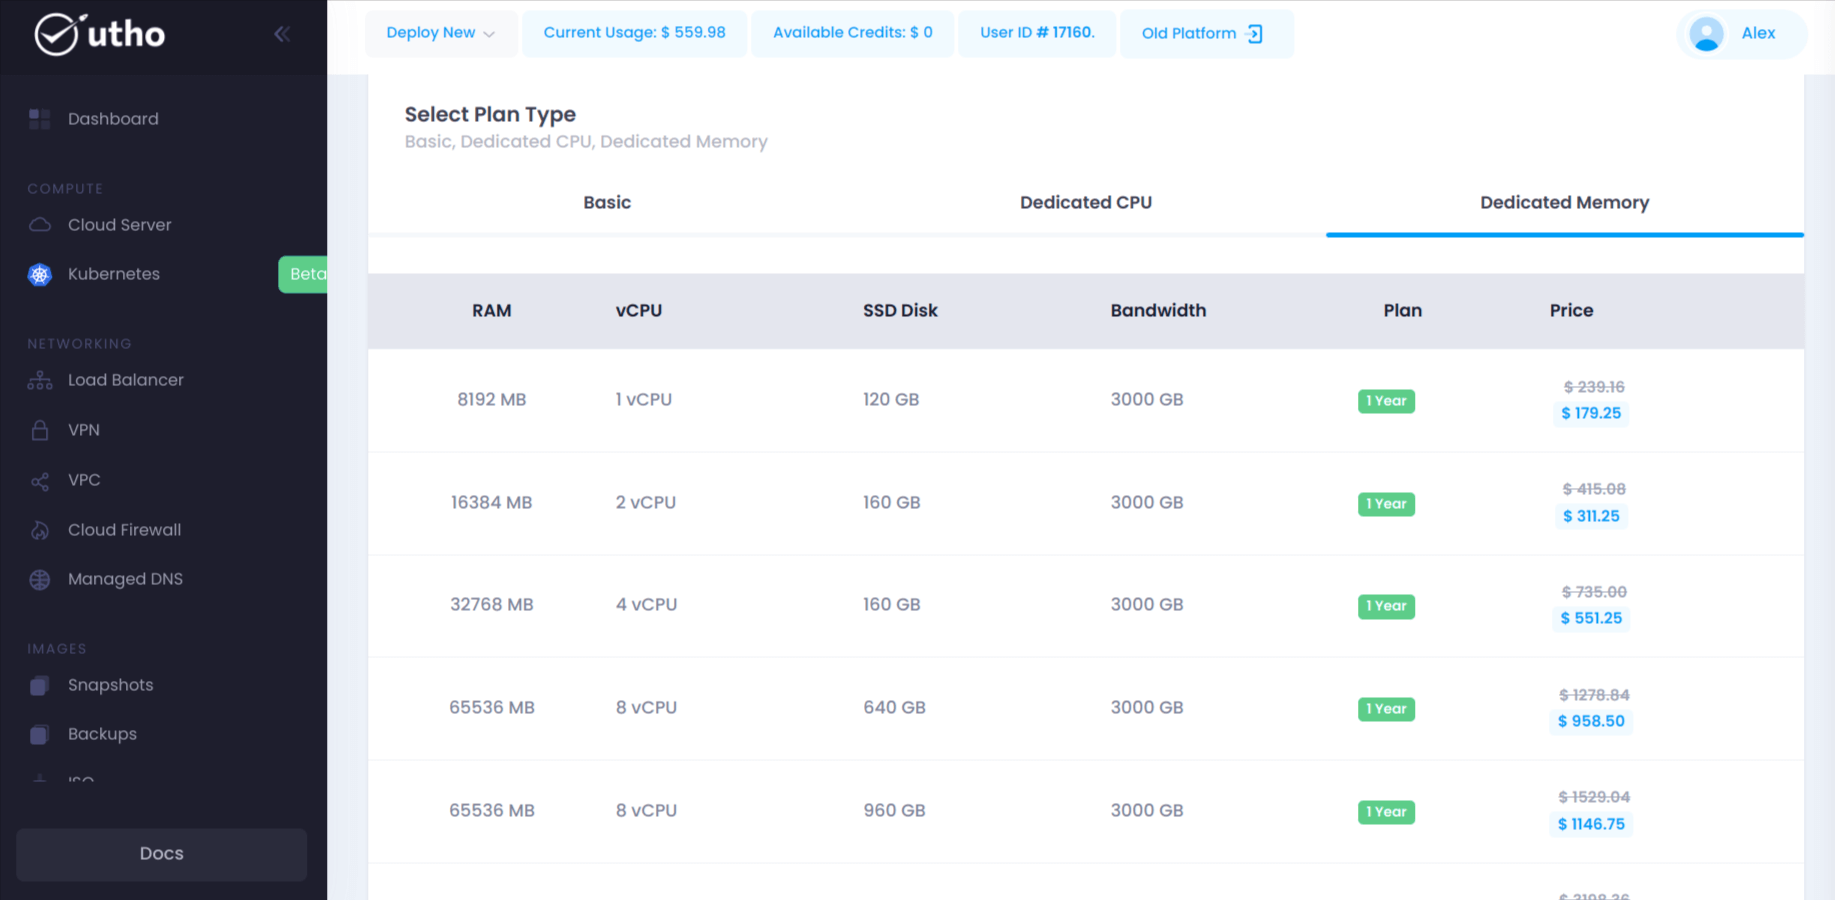Go to the Old Platform link
The width and height of the screenshot is (1835, 900).
point(1203,34)
